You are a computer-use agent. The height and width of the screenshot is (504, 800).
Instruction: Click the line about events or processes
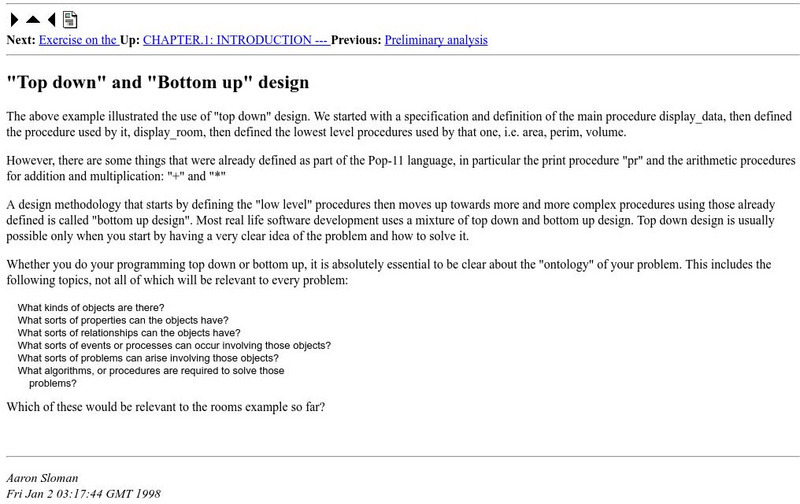click(174, 346)
